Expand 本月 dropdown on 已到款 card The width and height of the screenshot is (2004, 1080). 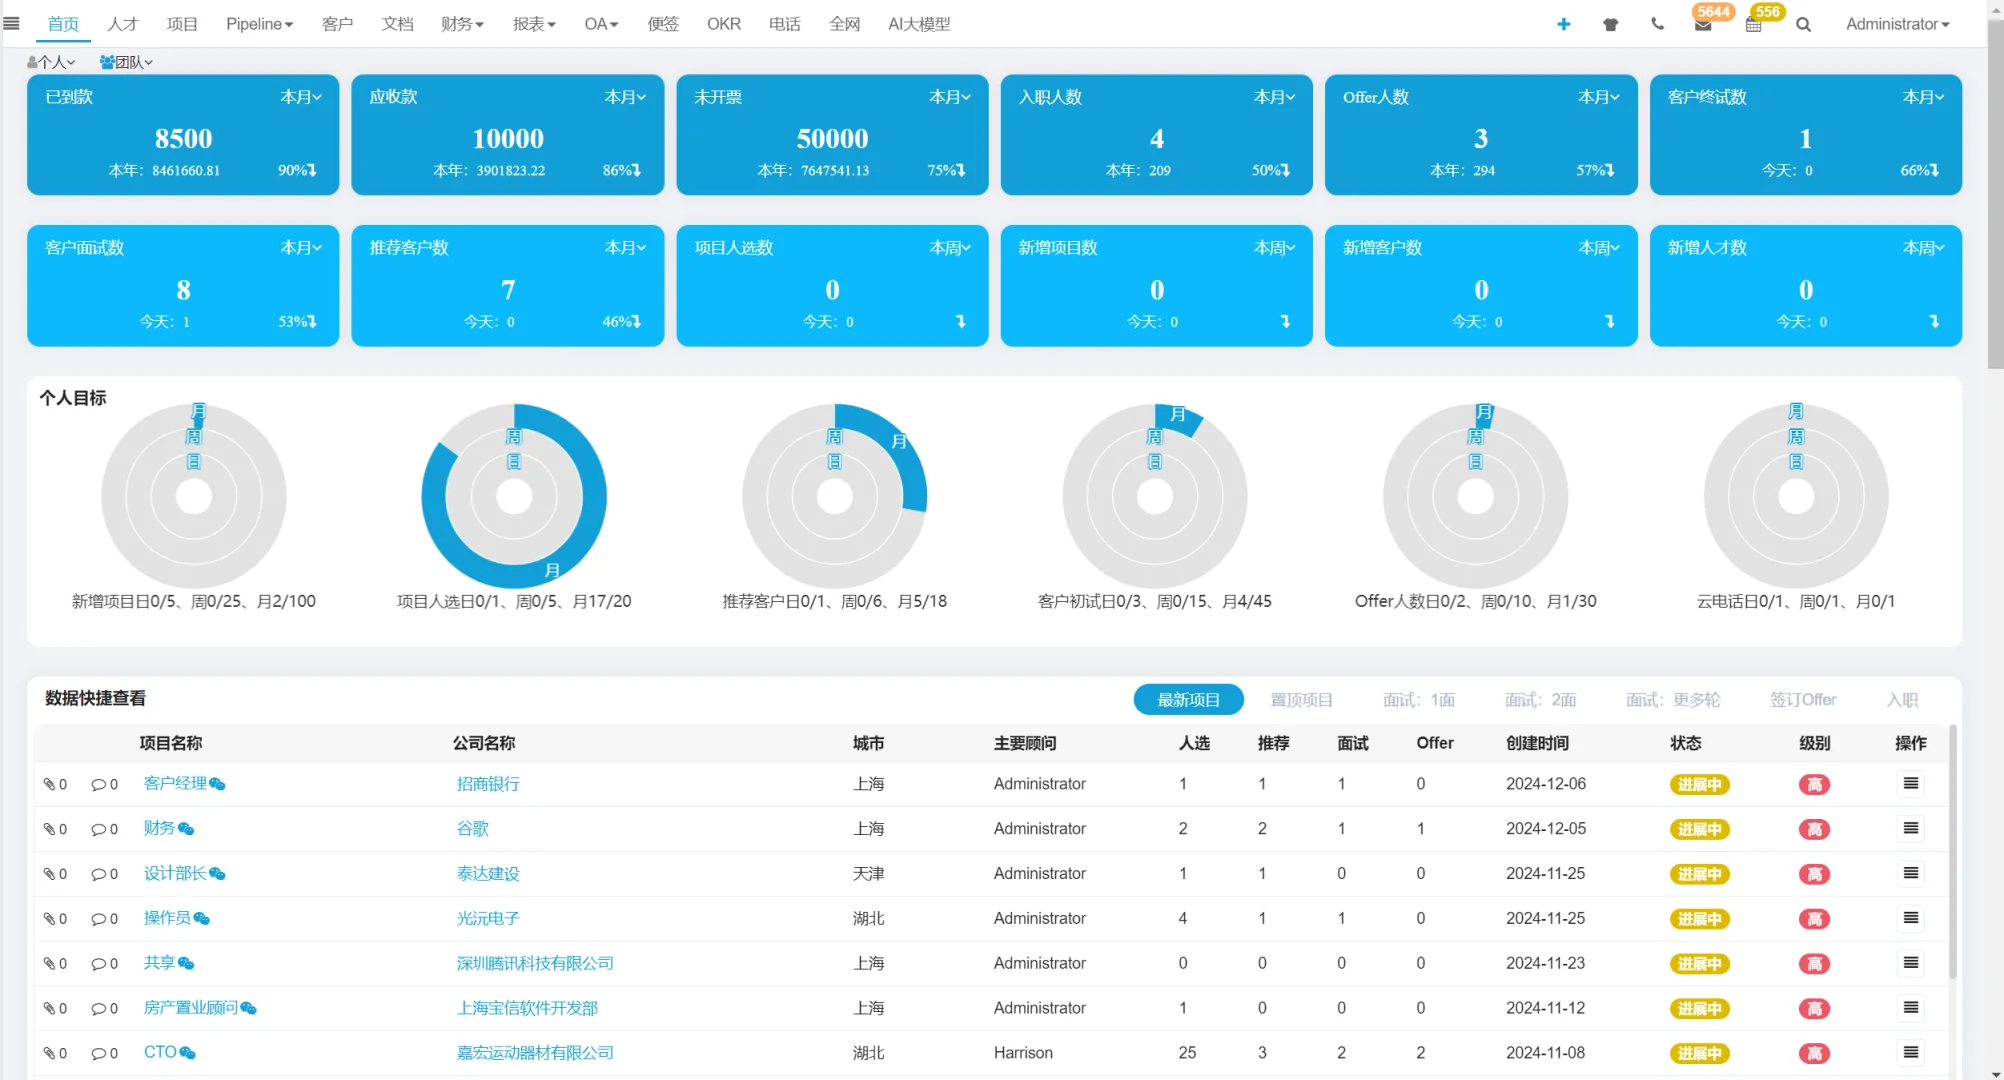300,97
